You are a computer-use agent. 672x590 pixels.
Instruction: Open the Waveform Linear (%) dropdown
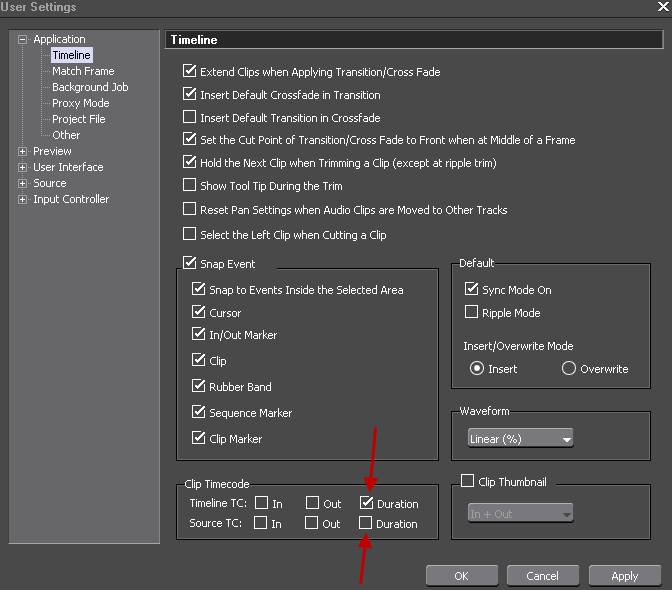point(521,438)
